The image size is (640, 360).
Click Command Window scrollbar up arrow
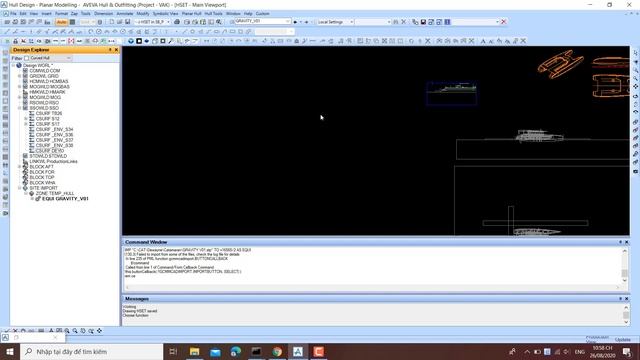[x=624, y=251]
